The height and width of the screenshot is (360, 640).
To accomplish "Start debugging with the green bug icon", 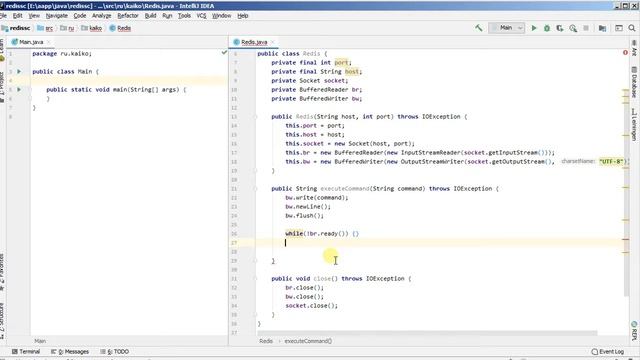I will click(x=547, y=28).
